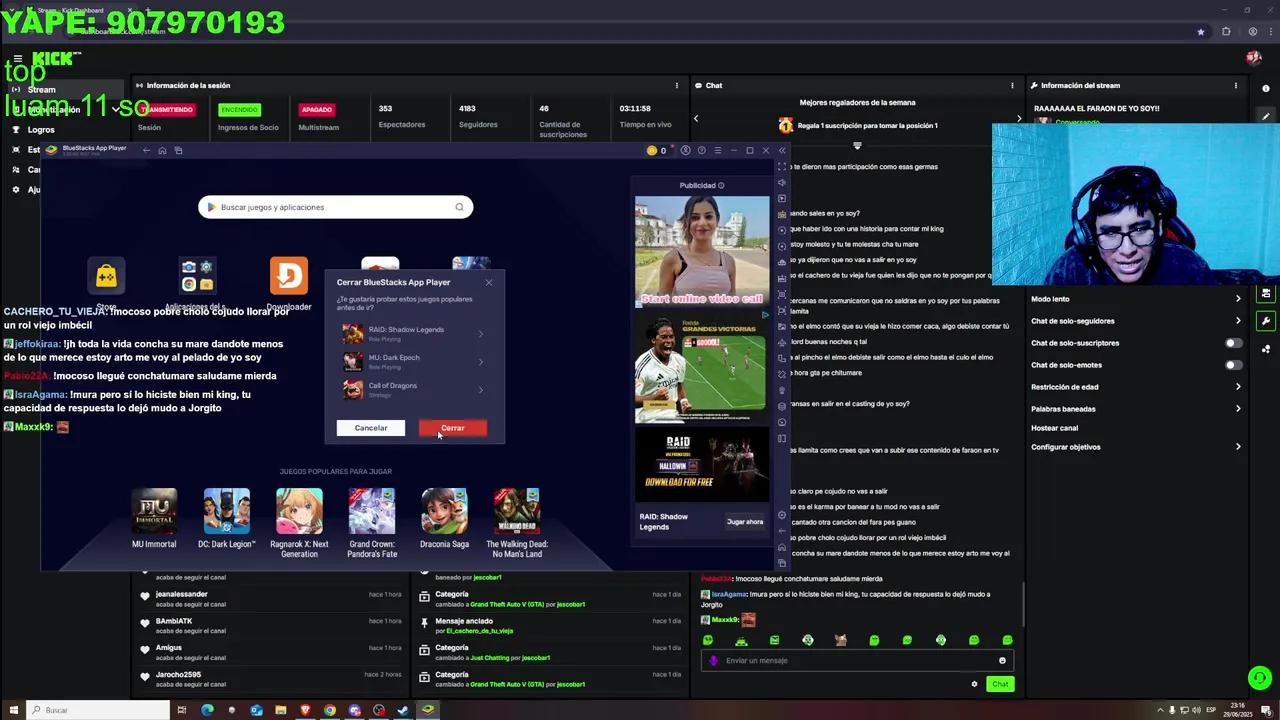Open the Draconia Saga game icon

(x=444, y=511)
